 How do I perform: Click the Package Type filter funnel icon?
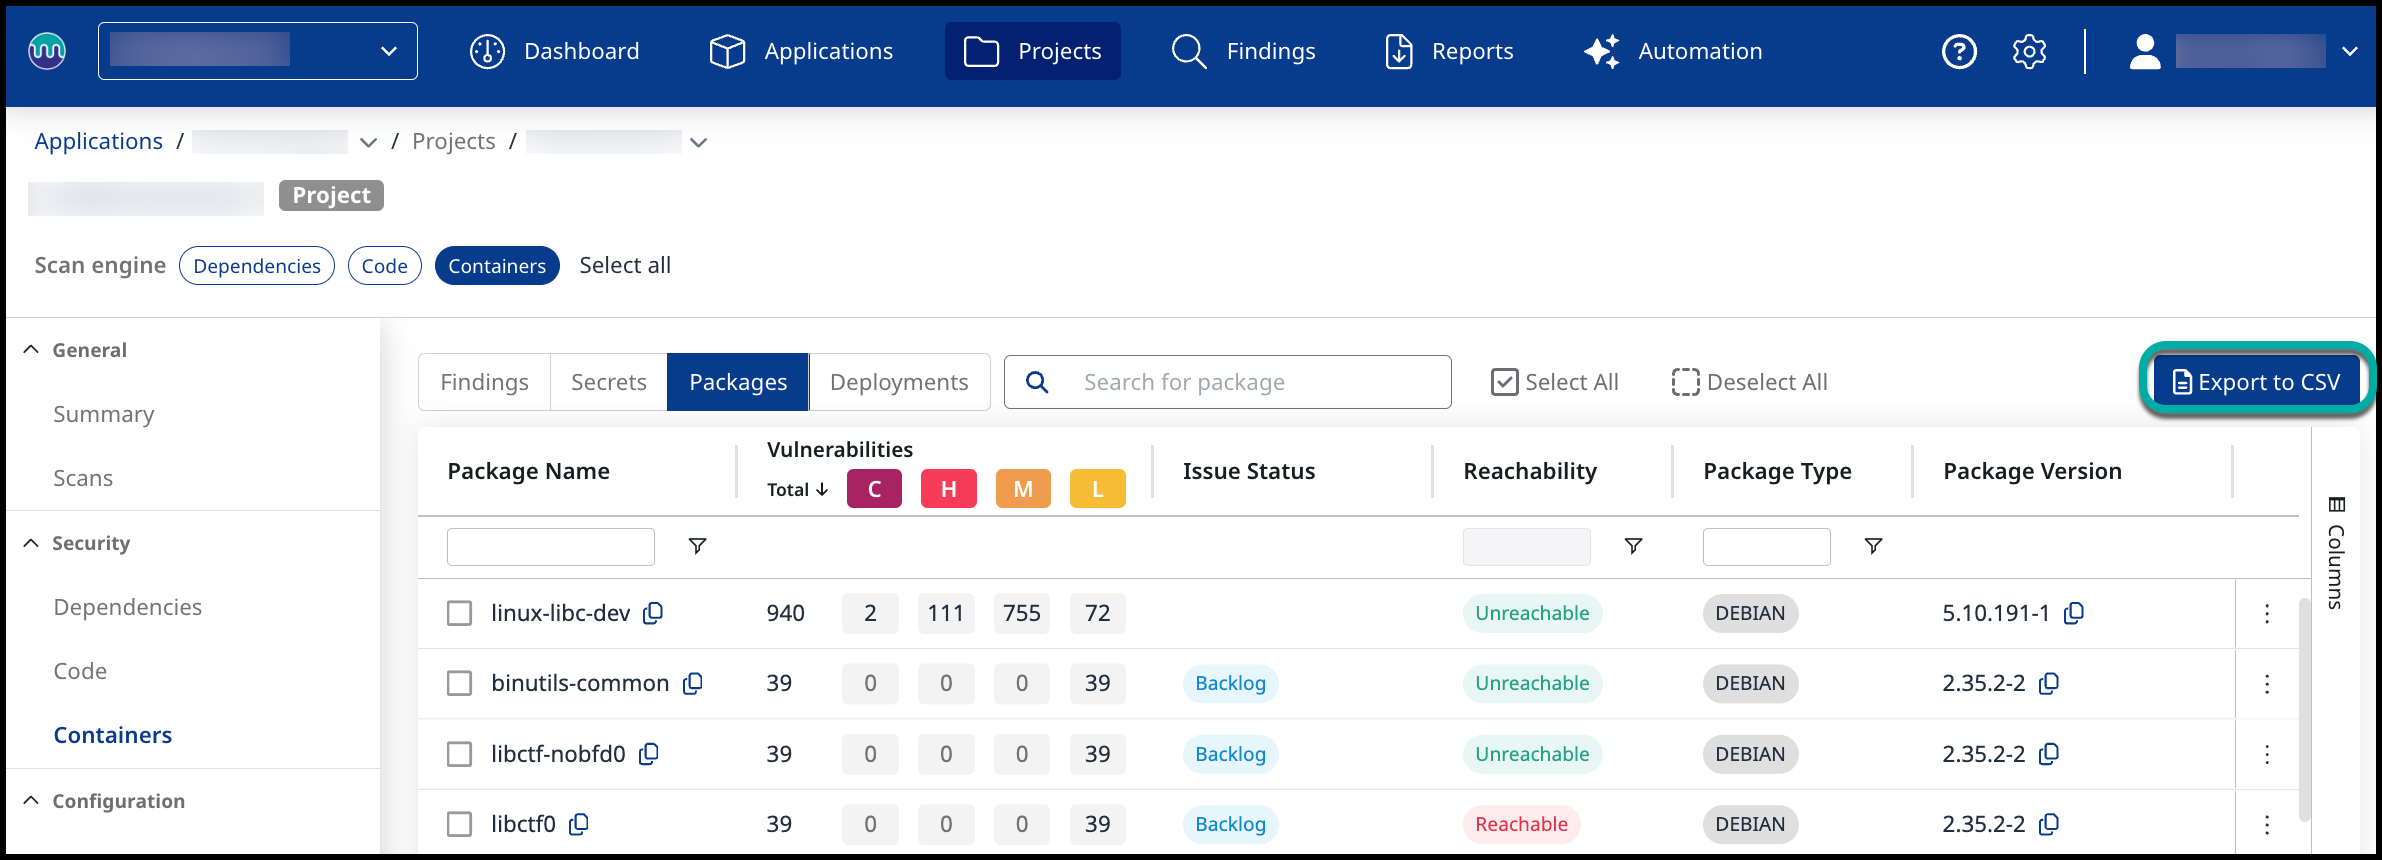1873,546
